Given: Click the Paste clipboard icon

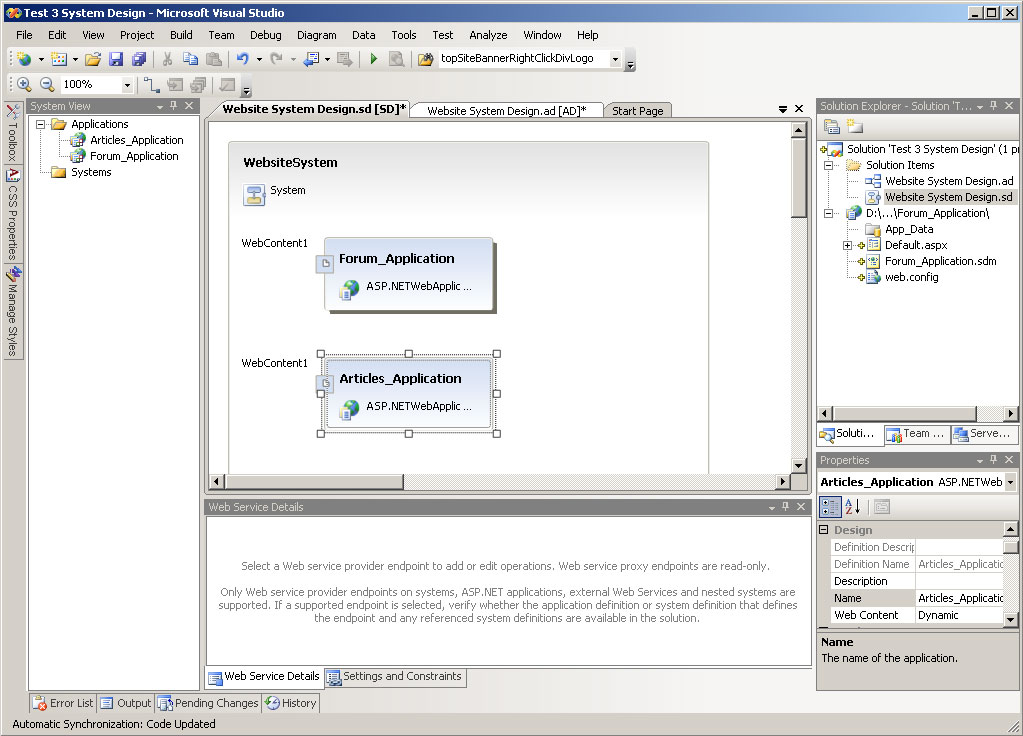Looking at the screenshot, I should tap(213, 59).
